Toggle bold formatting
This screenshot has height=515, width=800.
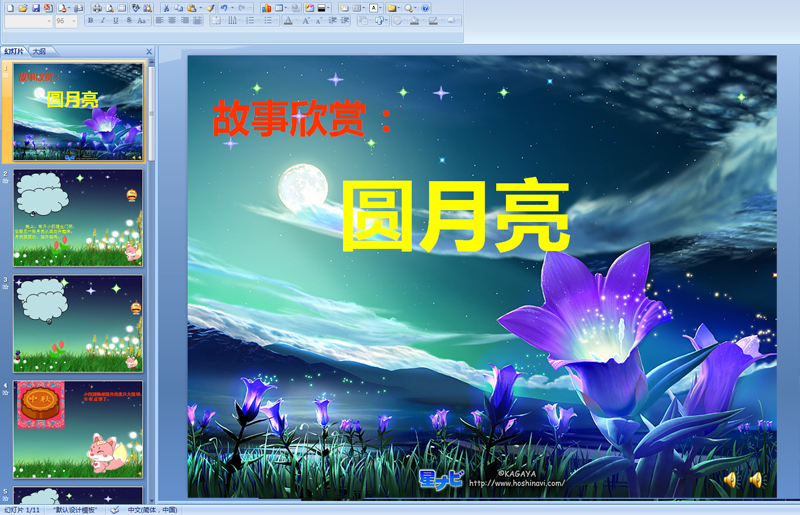coord(91,20)
